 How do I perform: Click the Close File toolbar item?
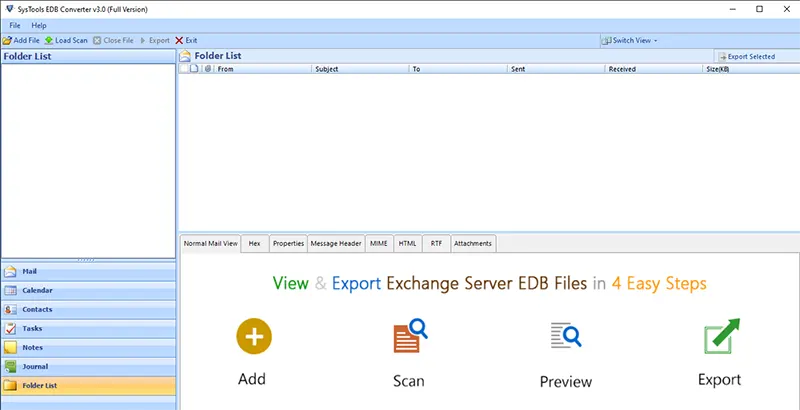[x=113, y=40]
